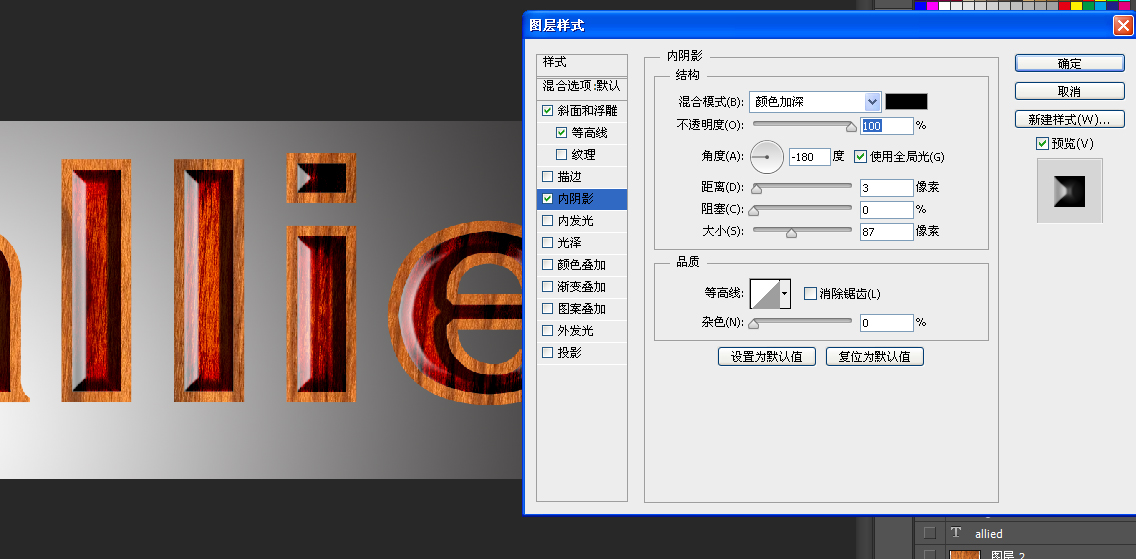Enable the 纹理 checkbox
Image resolution: width=1136 pixels, height=559 pixels.
[x=561, y=154]
